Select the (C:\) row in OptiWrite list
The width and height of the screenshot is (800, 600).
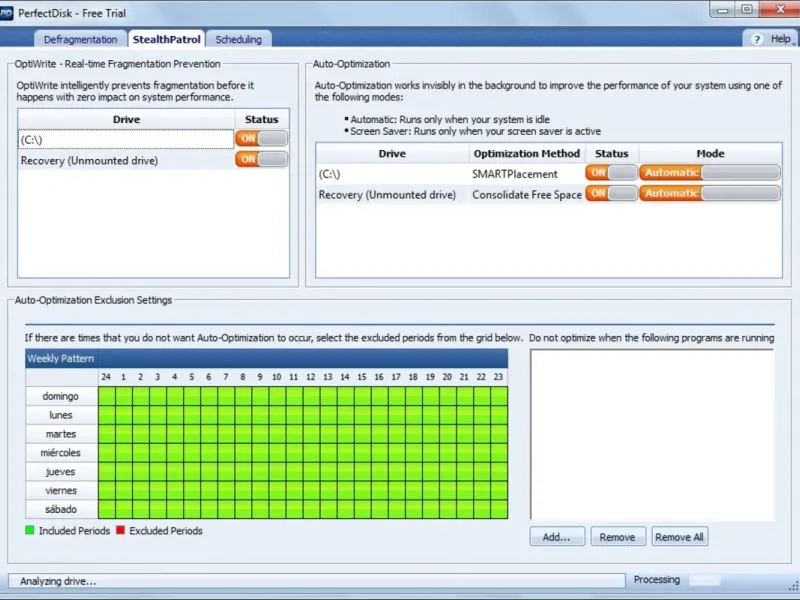pyautogui.click(x=126, y=139)
